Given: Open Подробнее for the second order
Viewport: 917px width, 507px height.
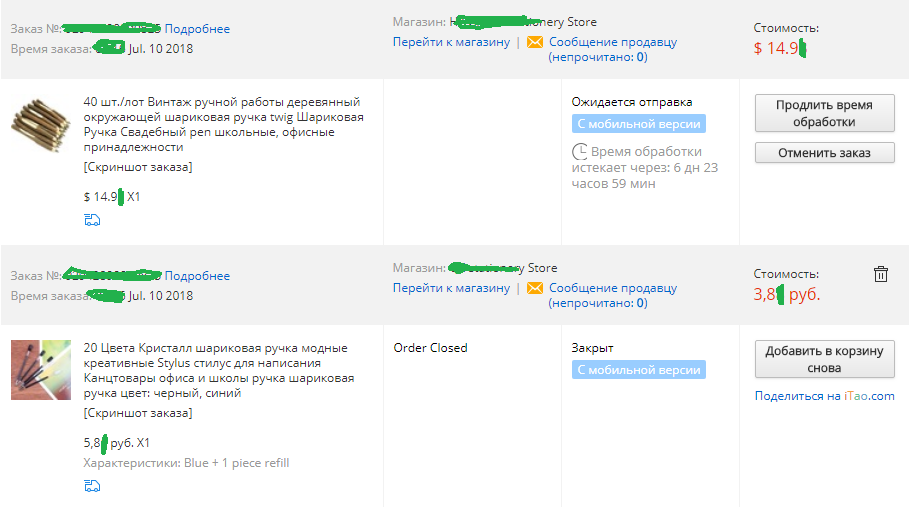Looking at the screenshot, I should pos(197,275).
